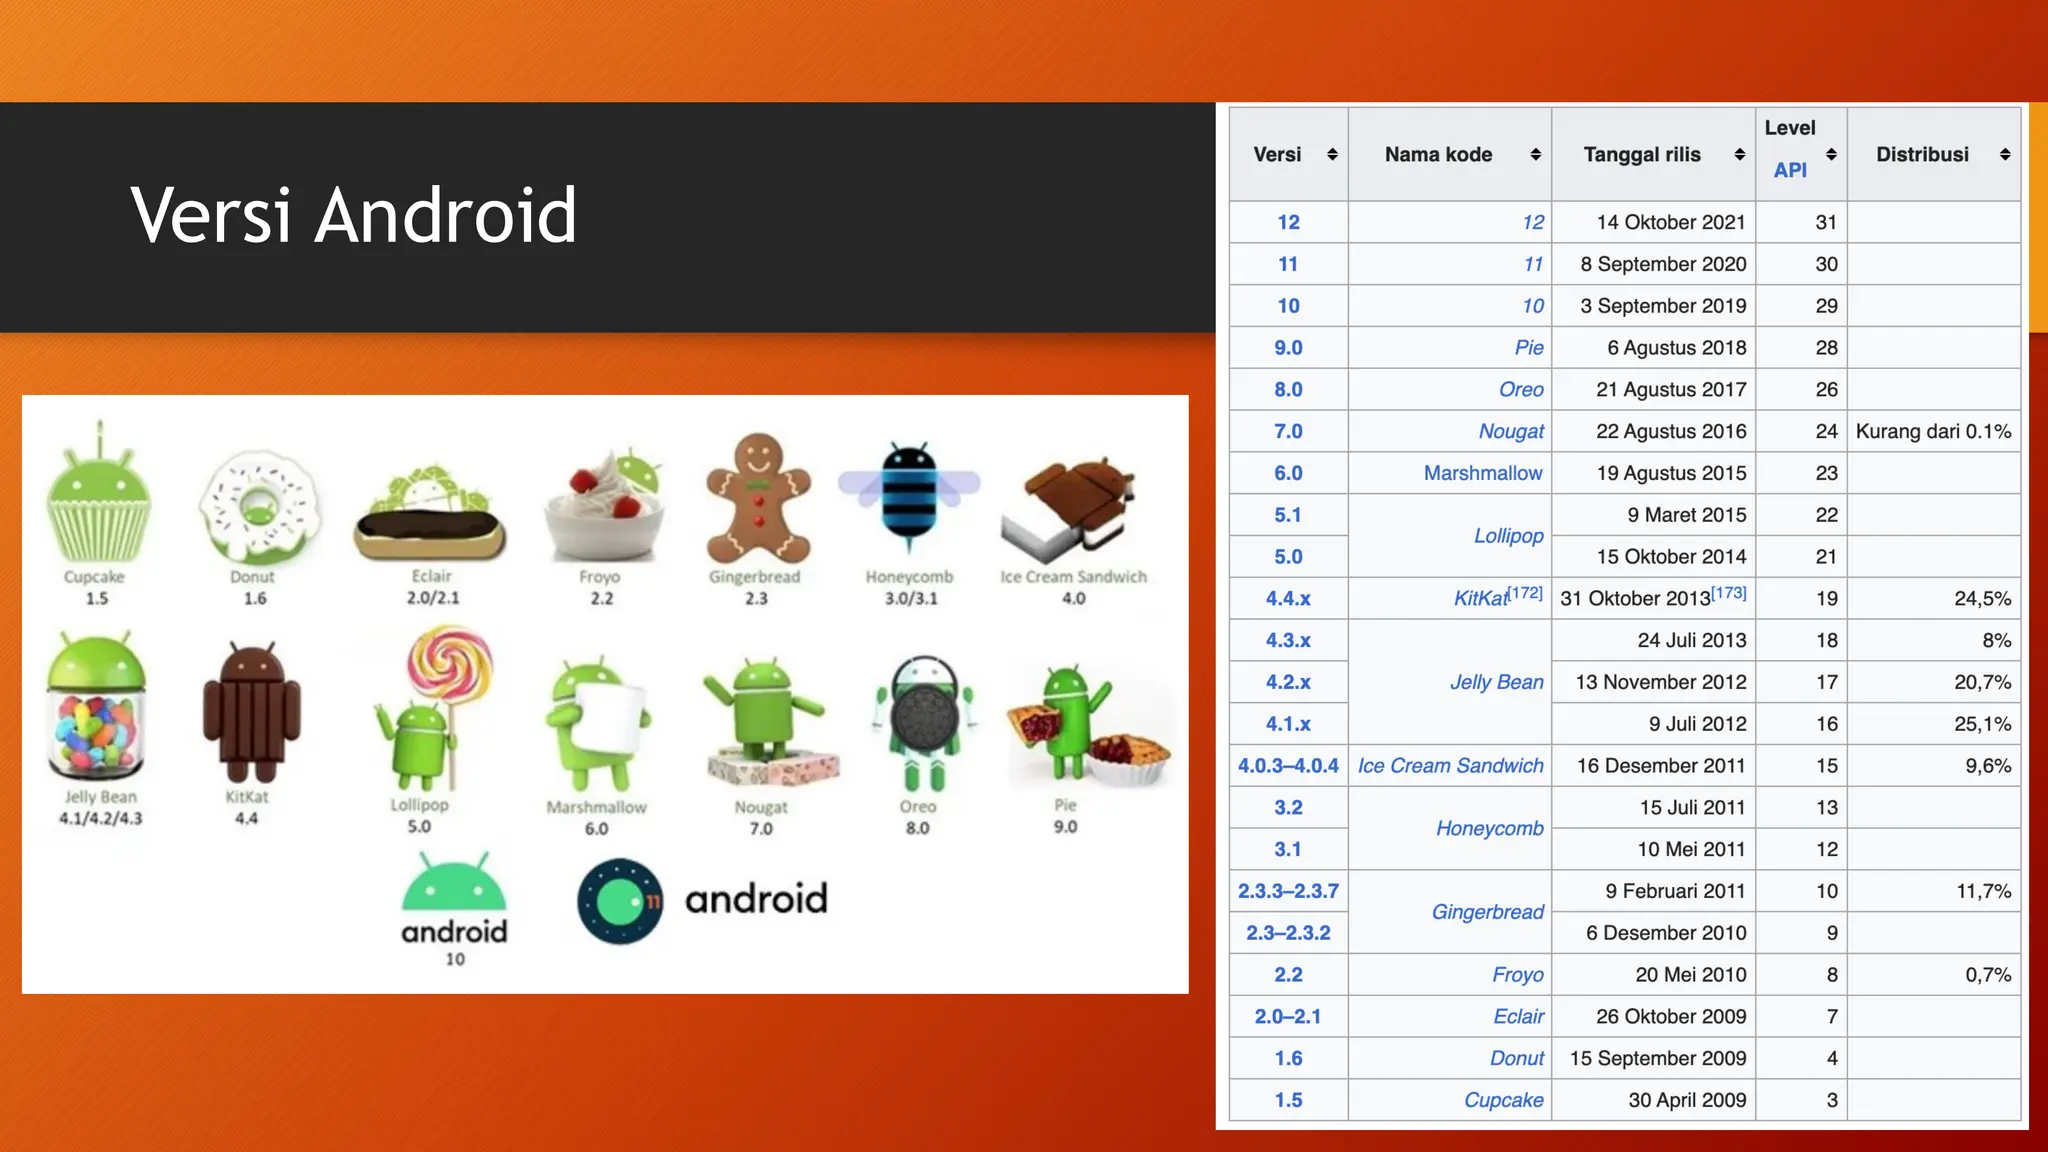2048x1152 pixels.
Task: Click the 'android' wordmark beside the 11 logo
Action: pos(756,899)
